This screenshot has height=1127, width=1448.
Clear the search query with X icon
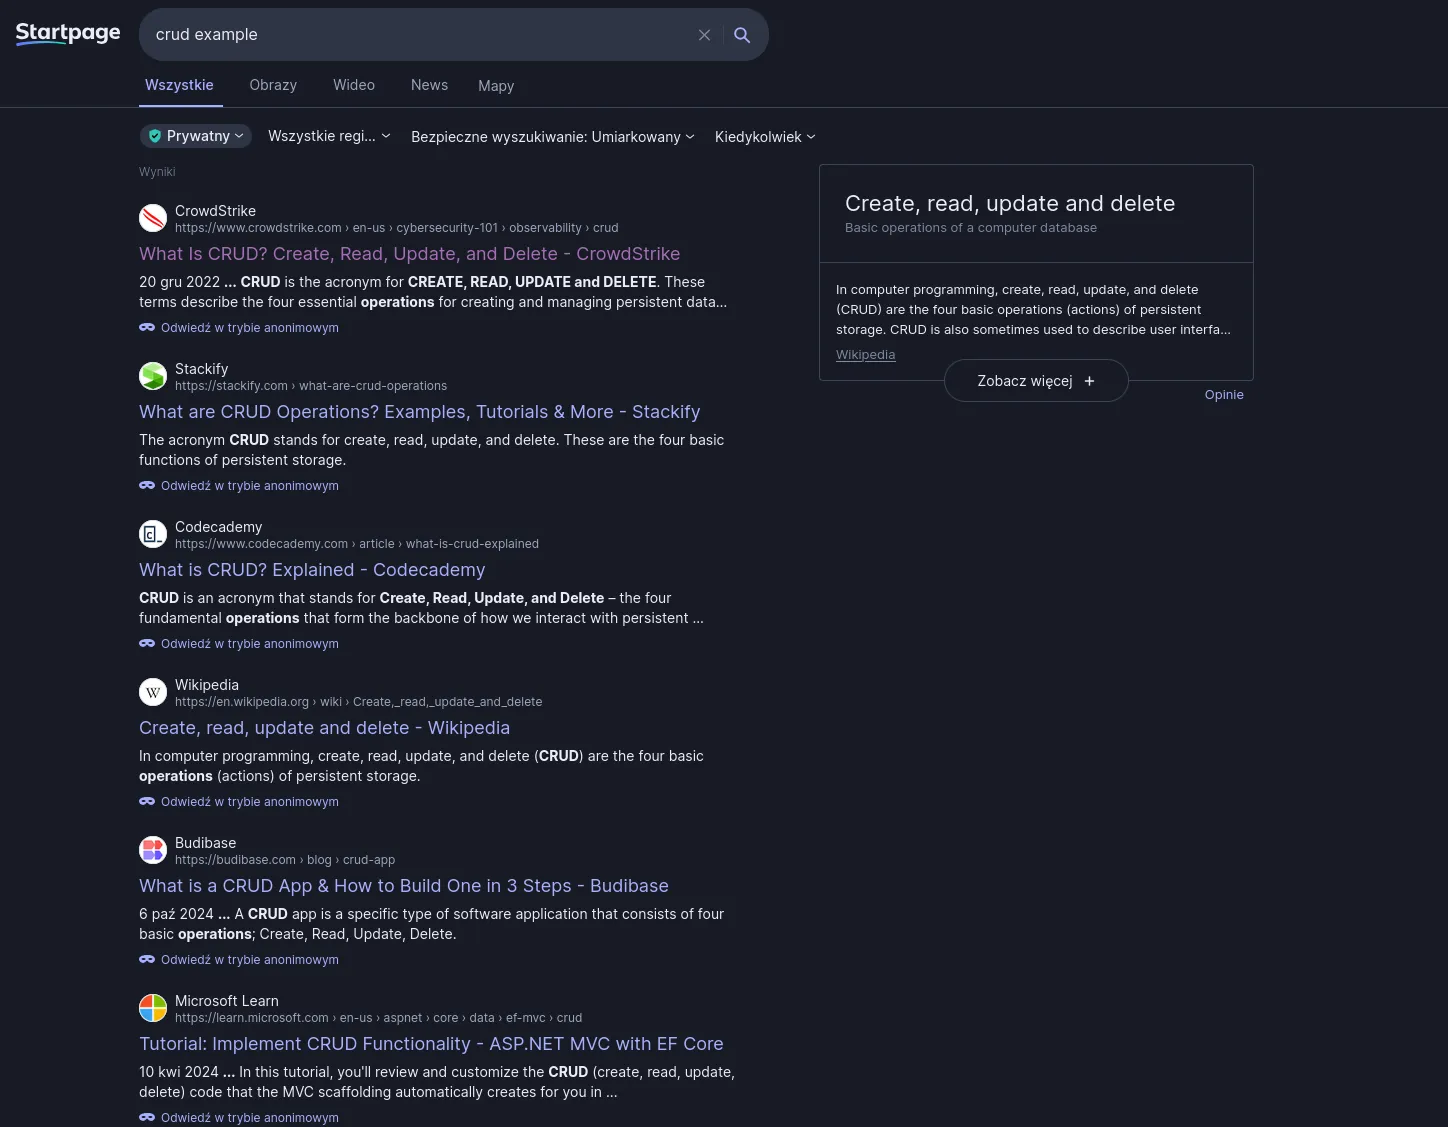(x=704, y=35)
